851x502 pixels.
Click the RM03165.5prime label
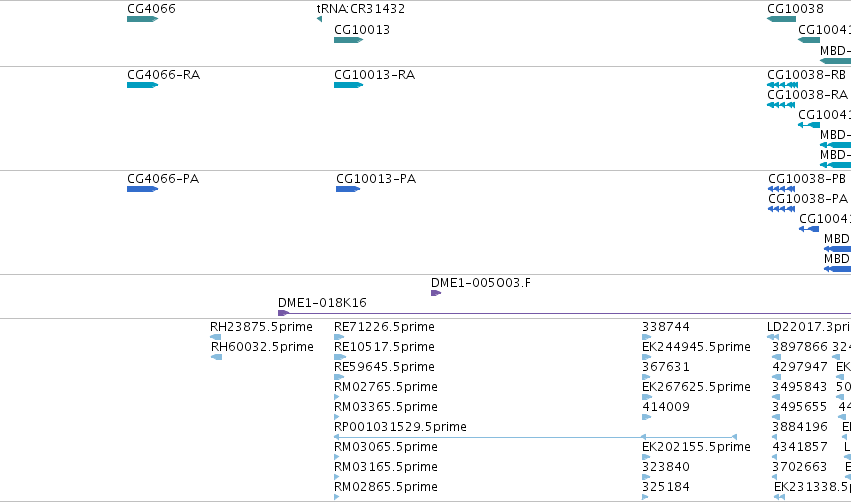click(386, 467)
